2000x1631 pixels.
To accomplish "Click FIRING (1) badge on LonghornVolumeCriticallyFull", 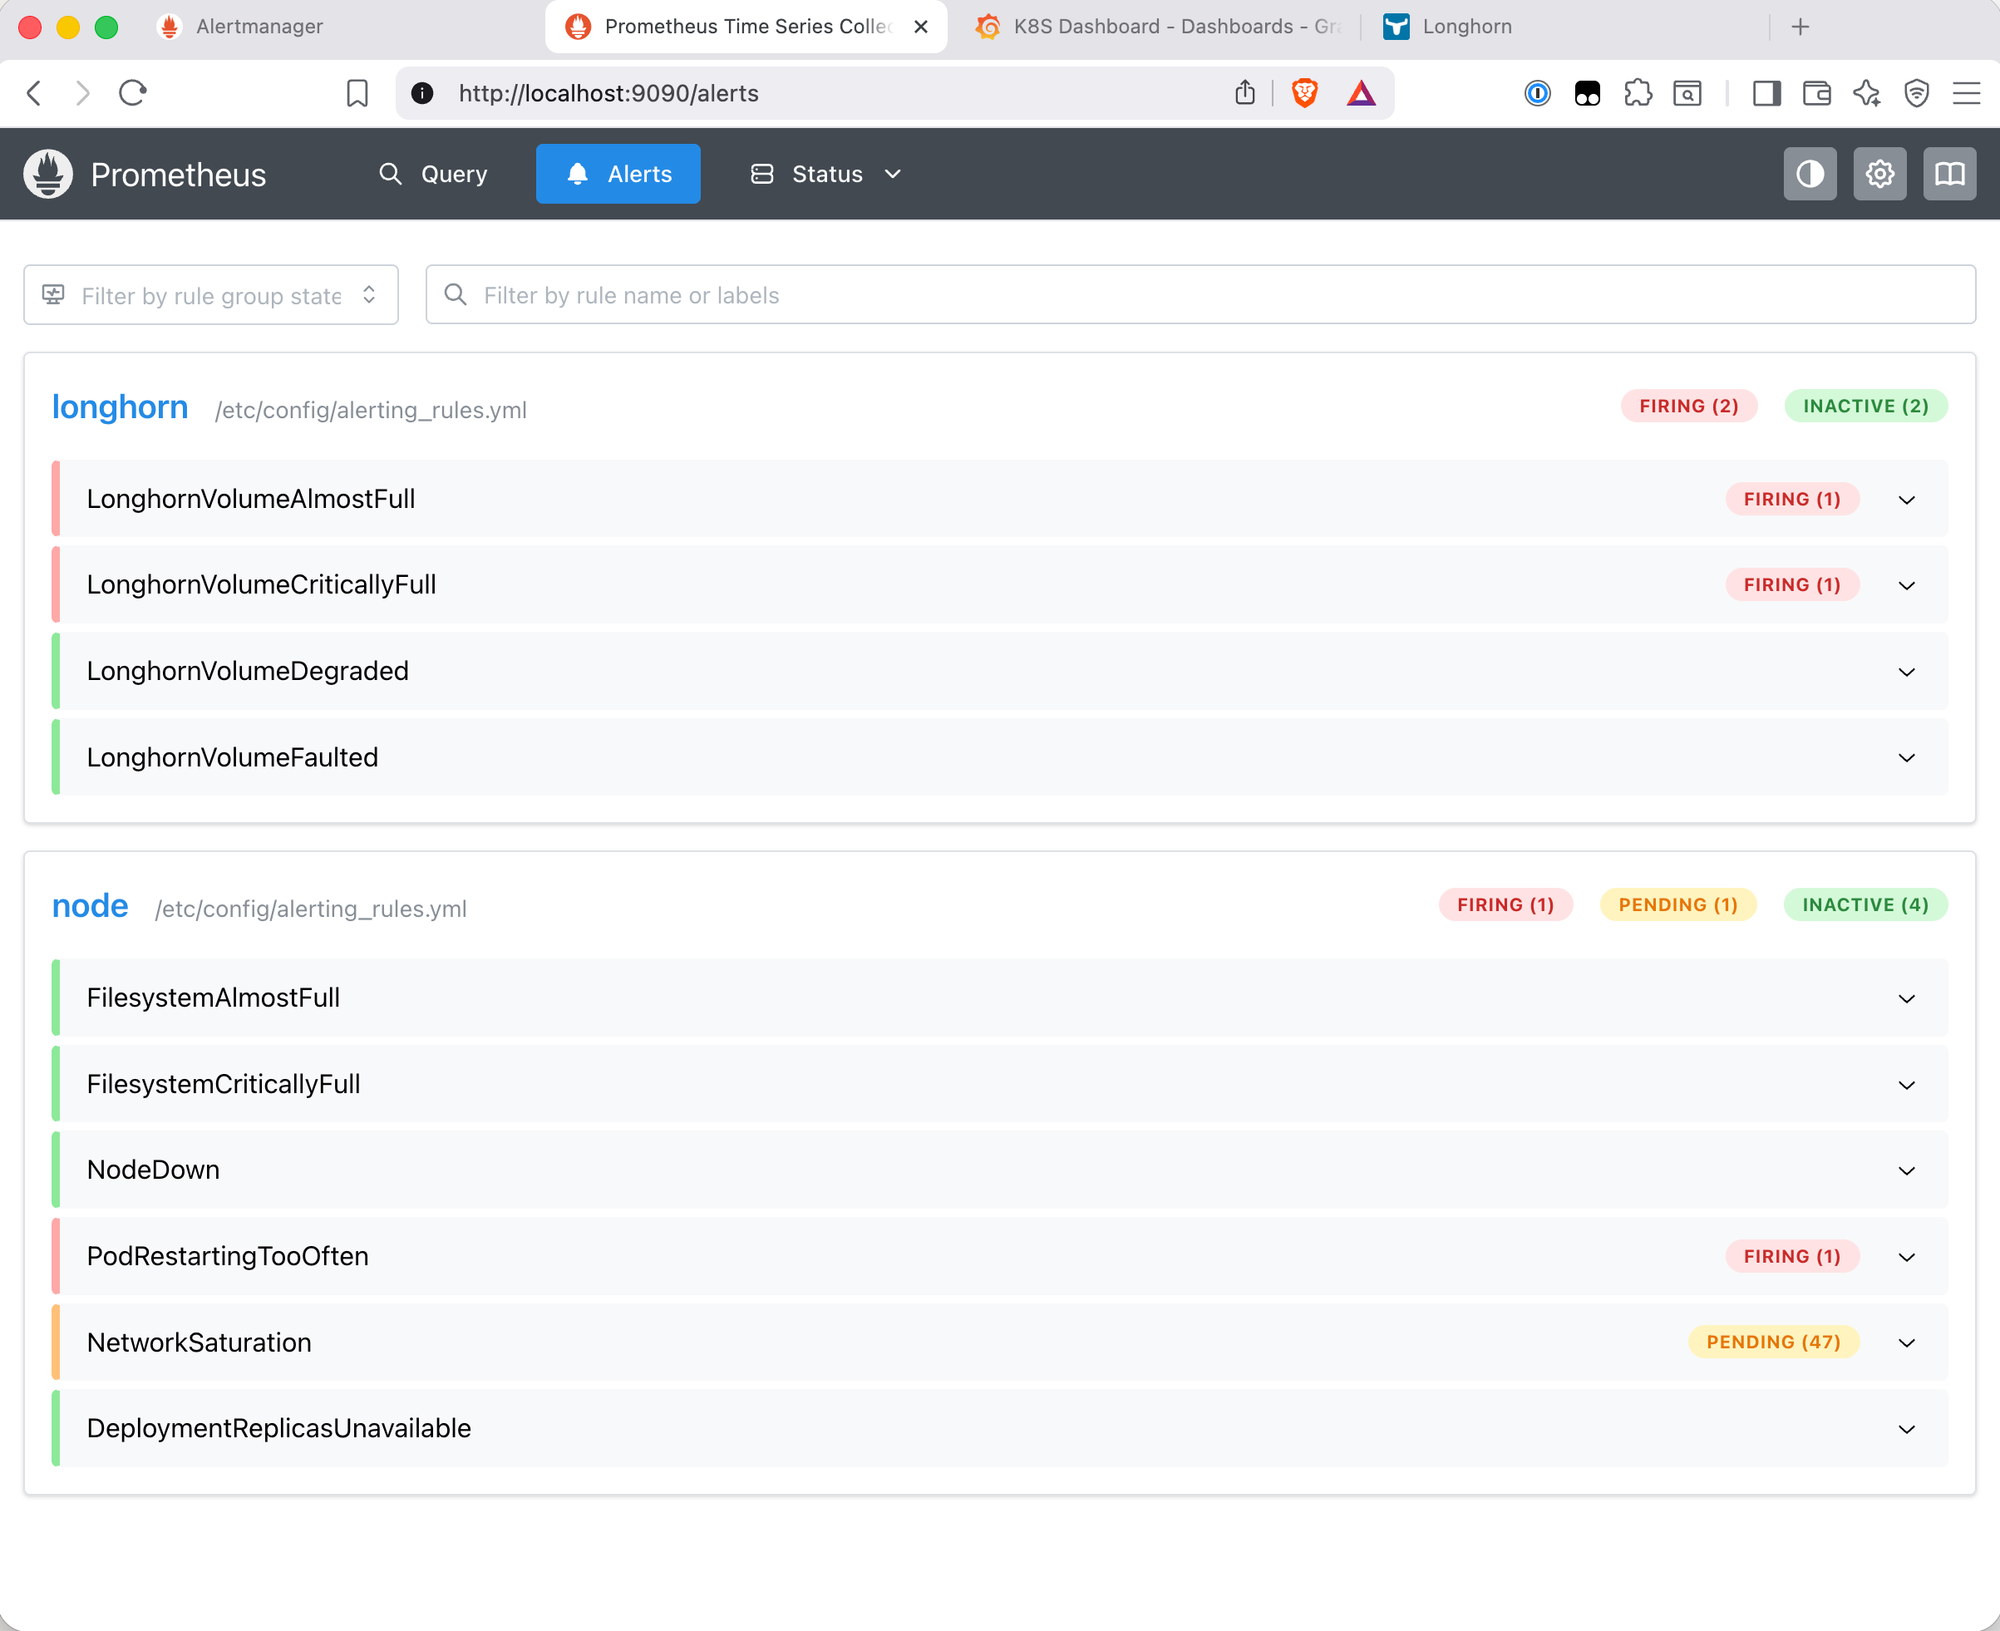I will [x=1792, y=585].
